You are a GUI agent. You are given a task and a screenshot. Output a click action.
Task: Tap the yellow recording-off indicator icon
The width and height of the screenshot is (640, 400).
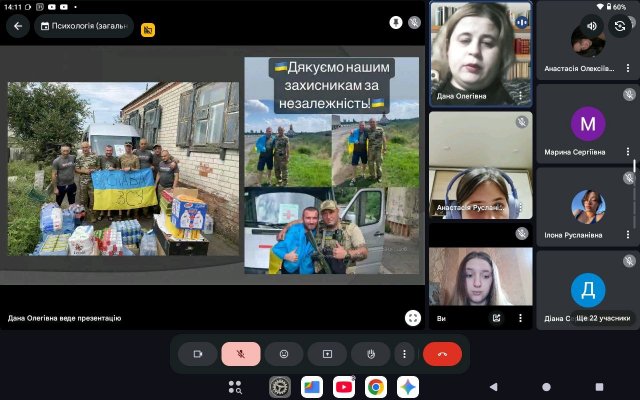(148, 30)
